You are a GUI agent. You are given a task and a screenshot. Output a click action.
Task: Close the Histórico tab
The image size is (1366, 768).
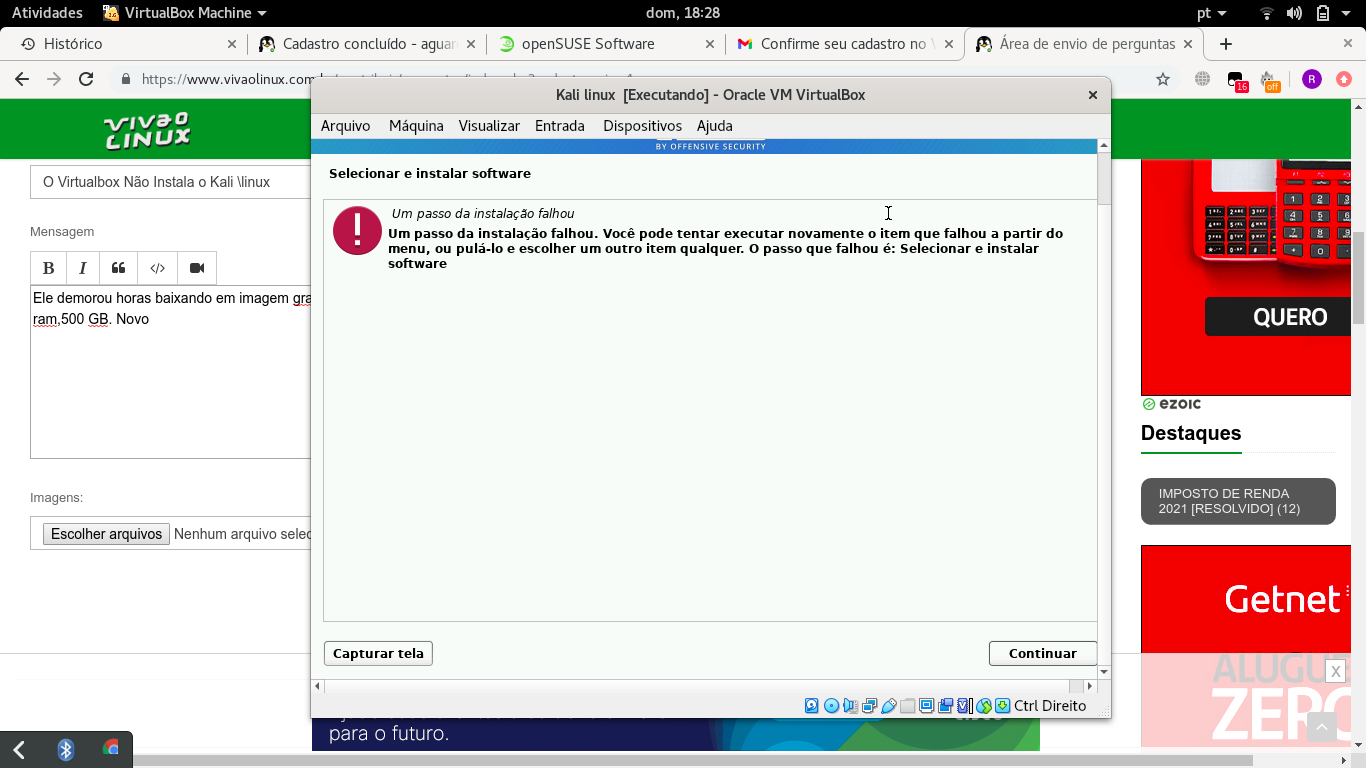click(x=232, y=44)
